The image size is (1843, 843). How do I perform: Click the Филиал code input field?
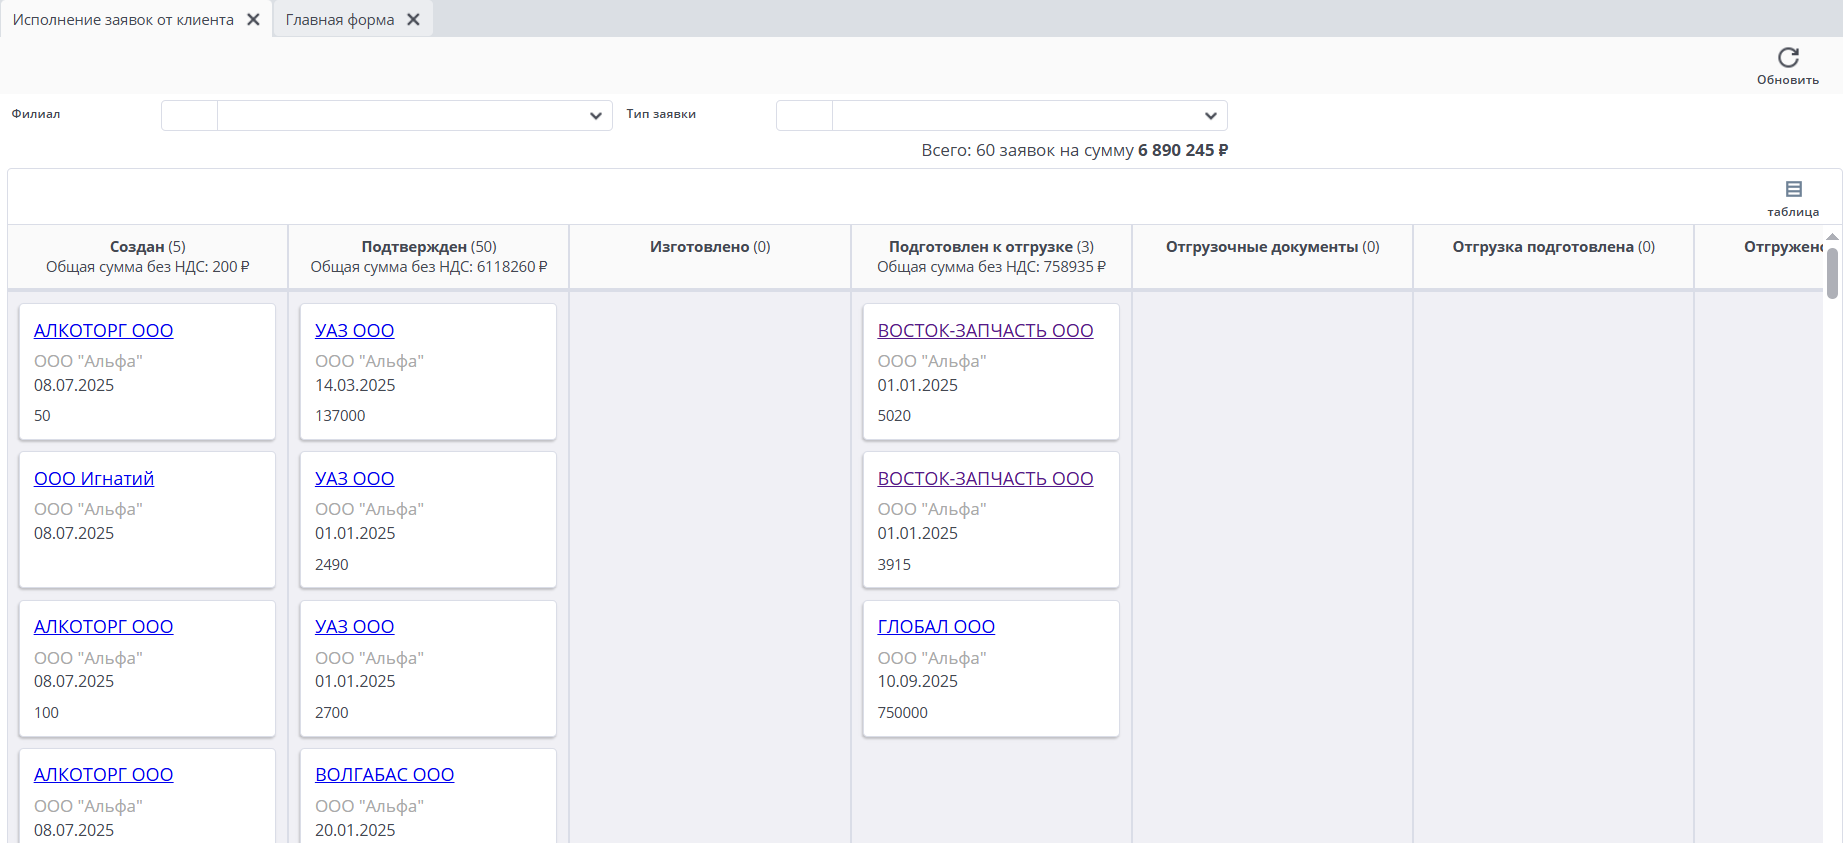[189, 116]
